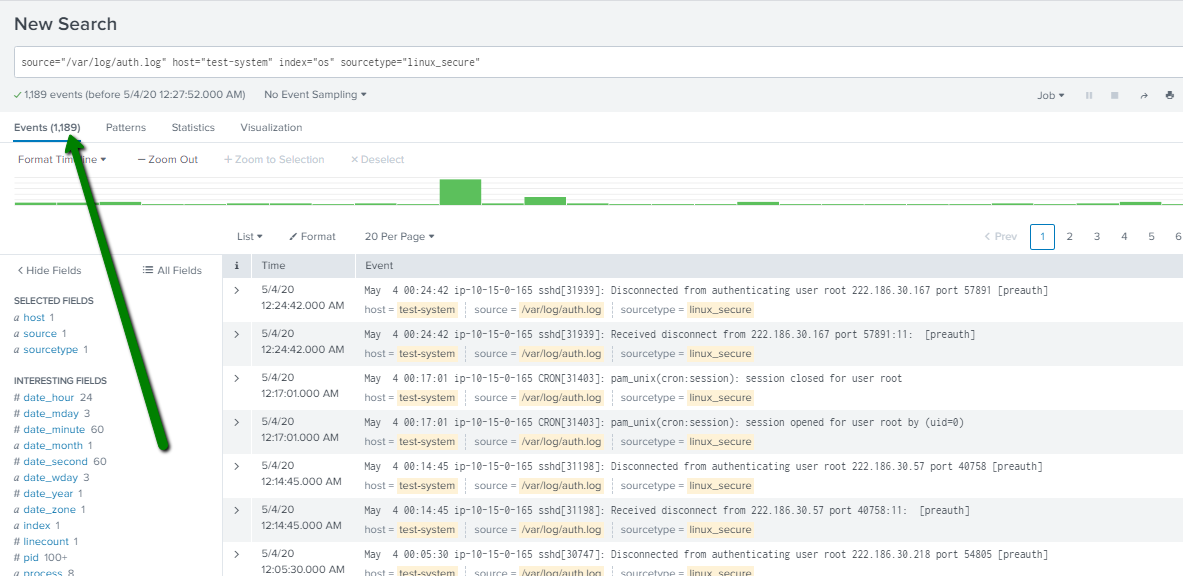
Task: Open the Statistics tab
Action: [x=192, y=127]
